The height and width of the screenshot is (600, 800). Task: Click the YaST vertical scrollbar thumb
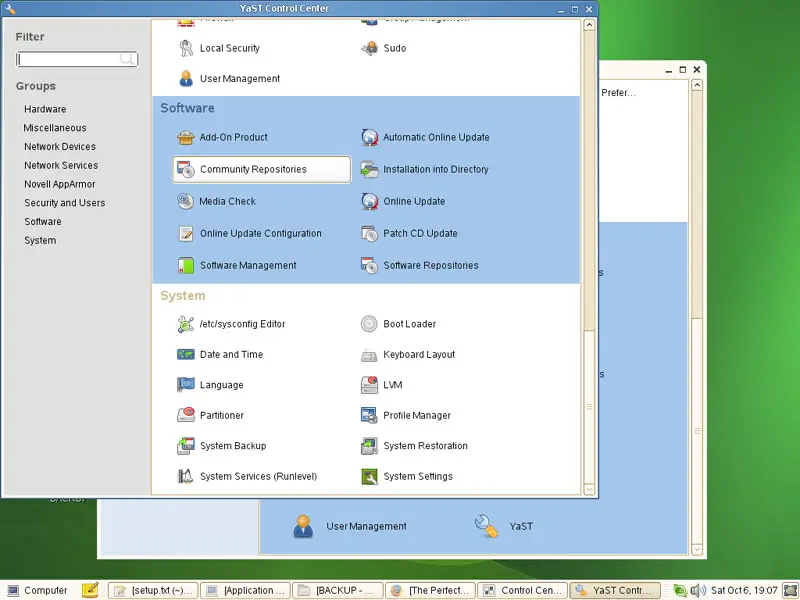589,407
